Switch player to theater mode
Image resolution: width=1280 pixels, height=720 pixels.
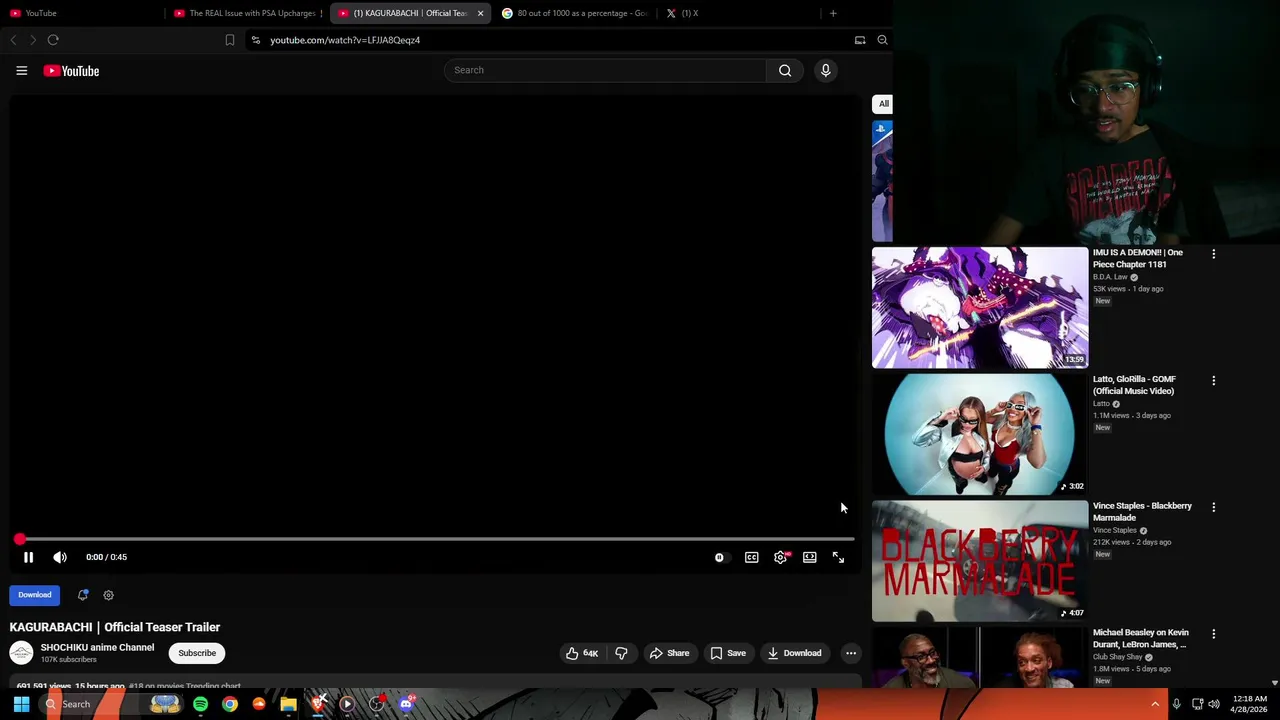click(809, 557)
